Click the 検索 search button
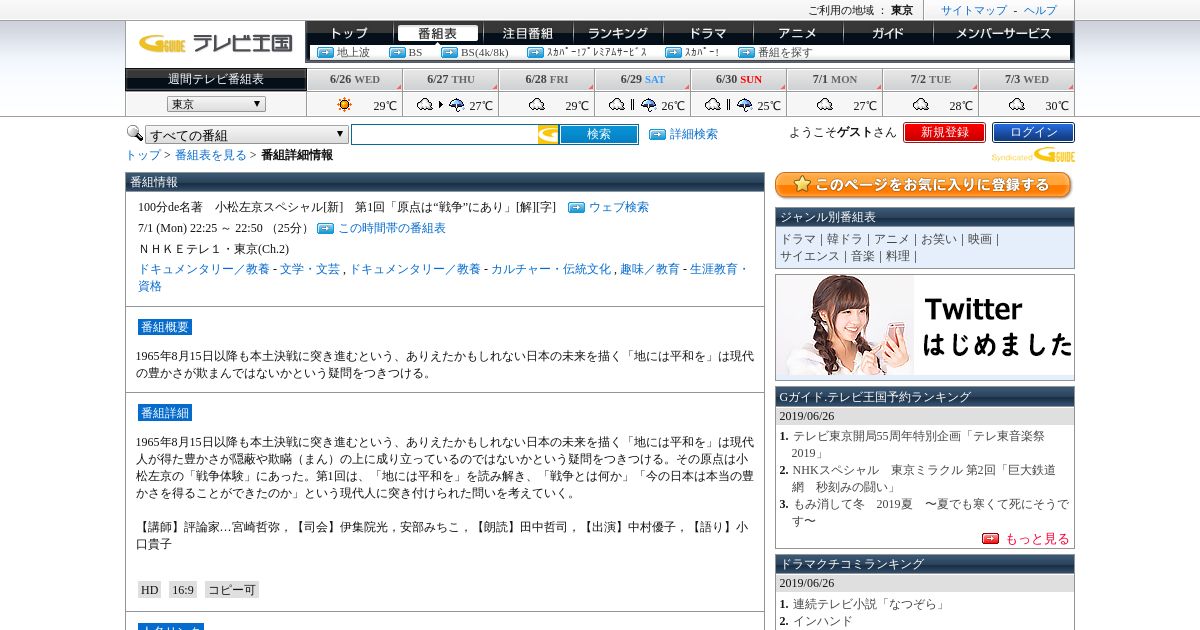Screen dimensions: 1200x630 tap(599, 134)
